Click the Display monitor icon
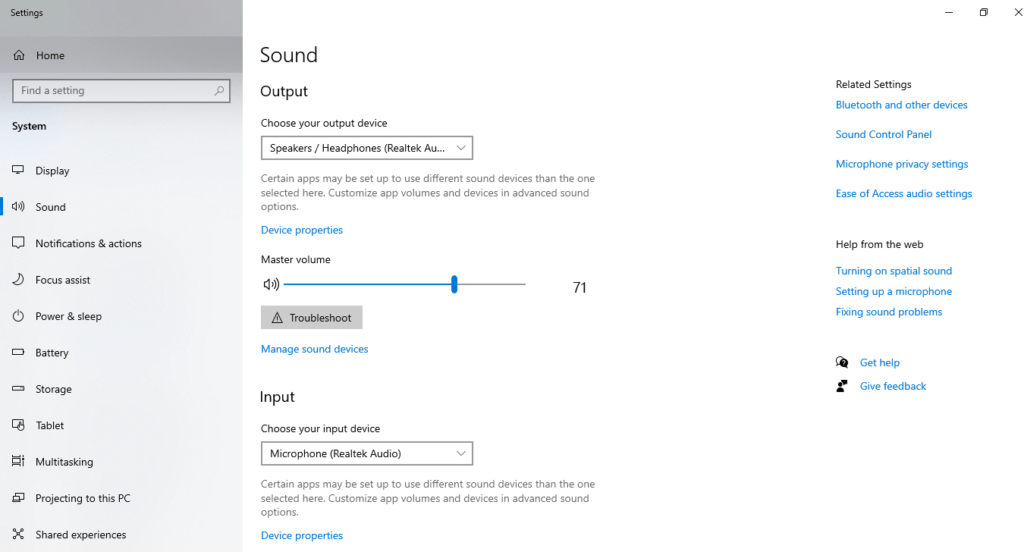Image resolution: width=1024 pixels, height=552 pixels. tap(18, 170)
